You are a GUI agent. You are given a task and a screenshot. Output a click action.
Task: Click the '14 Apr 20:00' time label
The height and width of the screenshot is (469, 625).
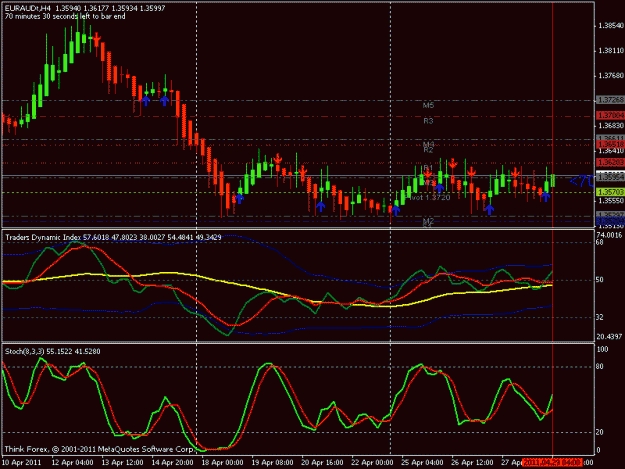172,463
